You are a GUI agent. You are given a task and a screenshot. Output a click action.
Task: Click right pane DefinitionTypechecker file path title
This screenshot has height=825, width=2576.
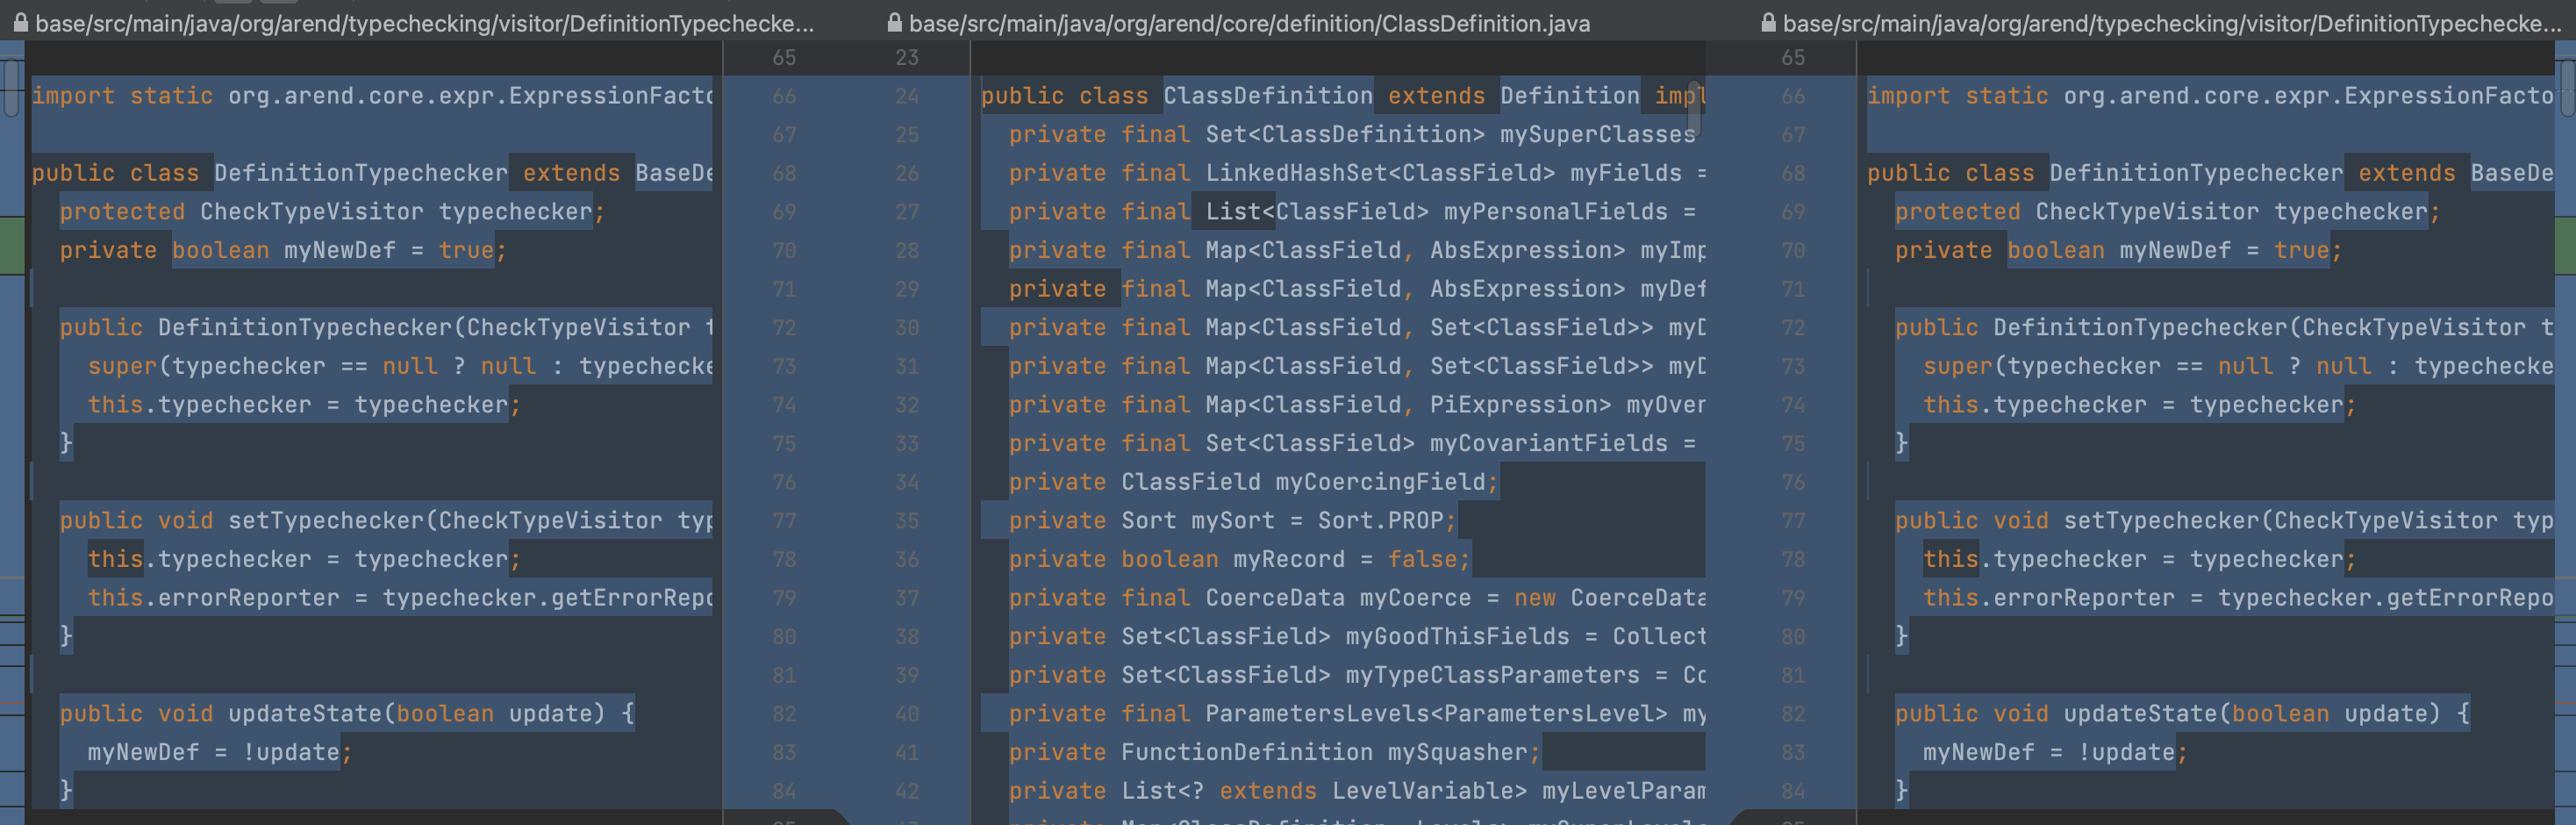tap(2172, 23)
